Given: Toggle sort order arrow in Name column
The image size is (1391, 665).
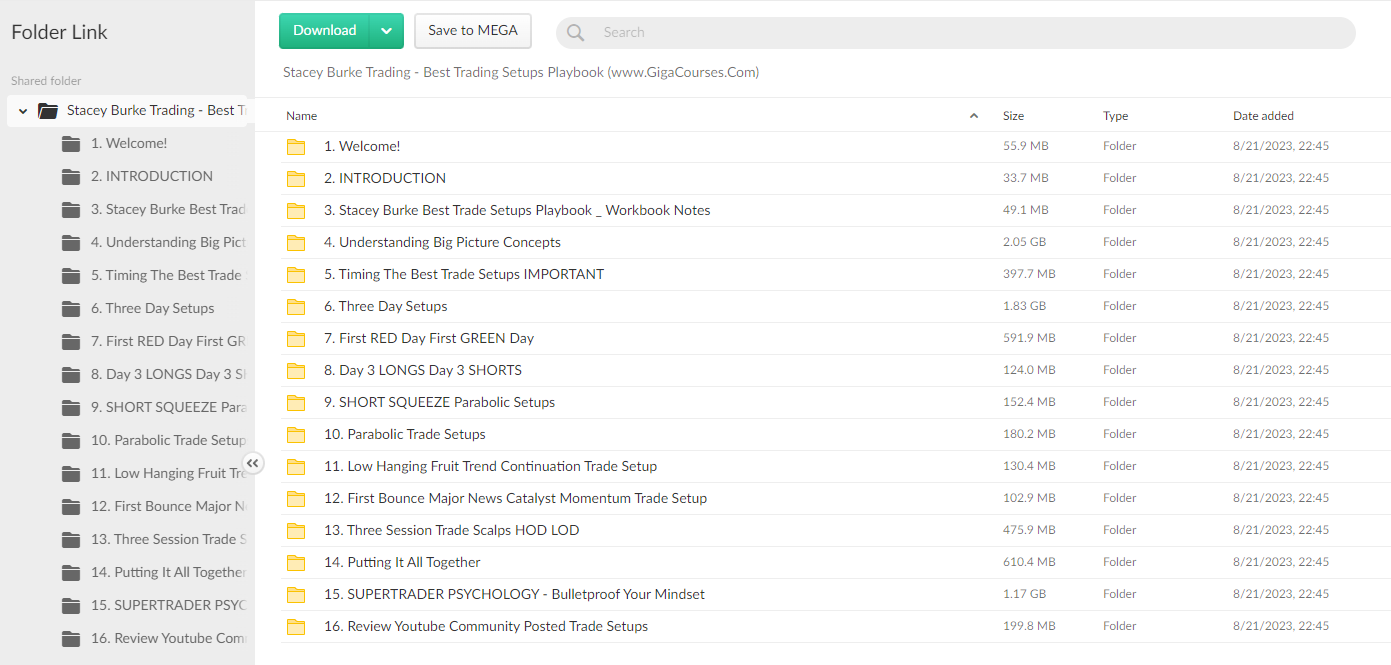Looking at the screenshot, I should point(974,116).
